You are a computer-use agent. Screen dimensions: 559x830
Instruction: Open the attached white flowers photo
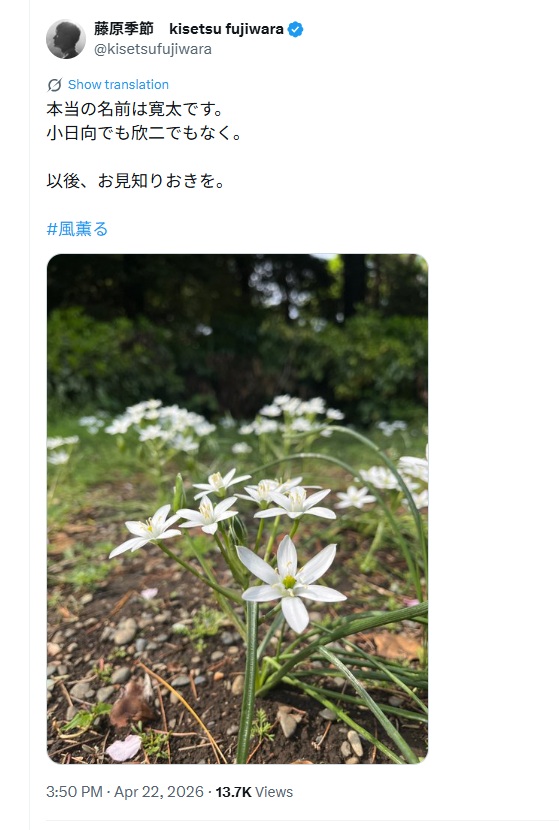click(237, 509)
